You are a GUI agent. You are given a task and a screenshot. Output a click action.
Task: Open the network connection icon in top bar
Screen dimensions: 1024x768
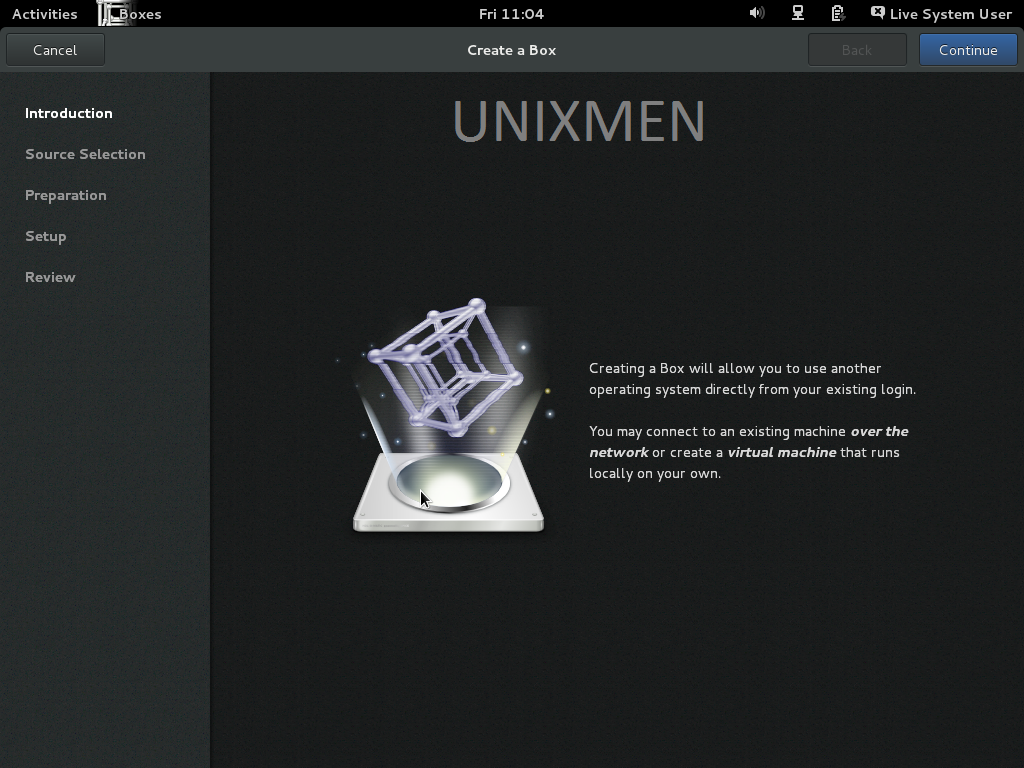pyautogui.click(x=797, y=13)
